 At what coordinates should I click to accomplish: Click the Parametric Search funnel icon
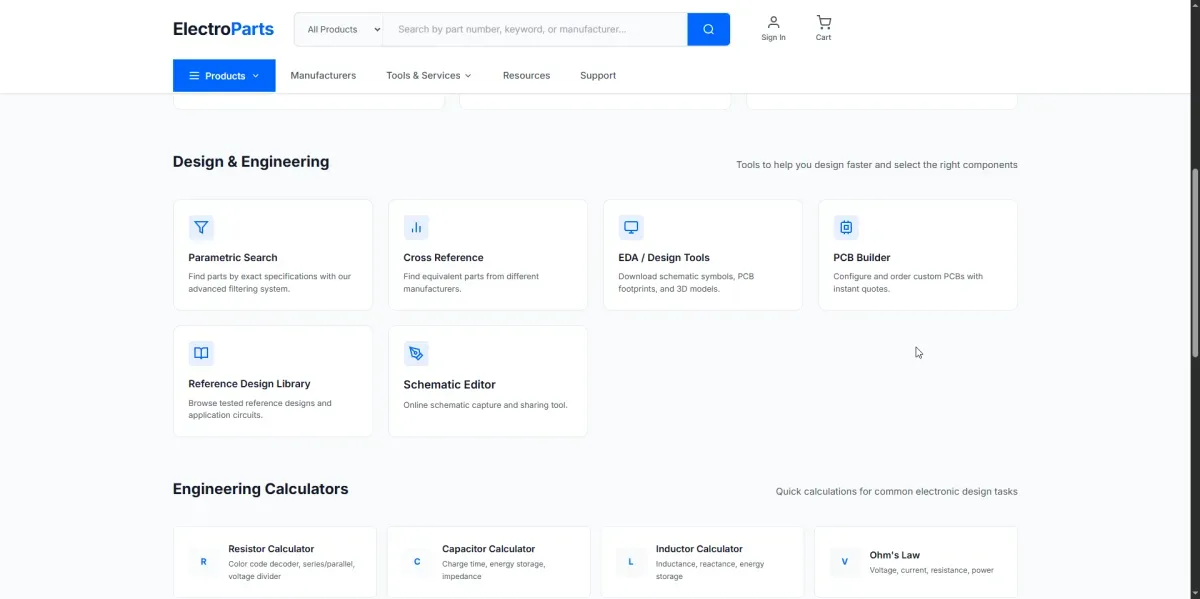201,227
